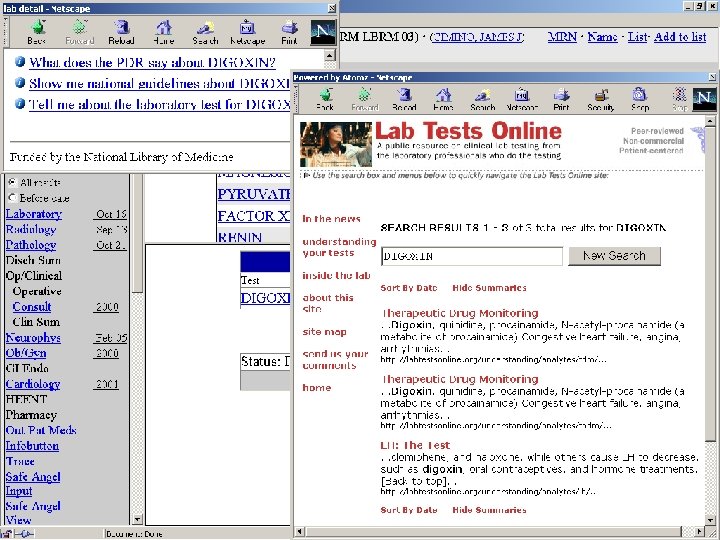The image size is (720, 540).
Task: Open understanding your tests menu item
Action: 339,247
